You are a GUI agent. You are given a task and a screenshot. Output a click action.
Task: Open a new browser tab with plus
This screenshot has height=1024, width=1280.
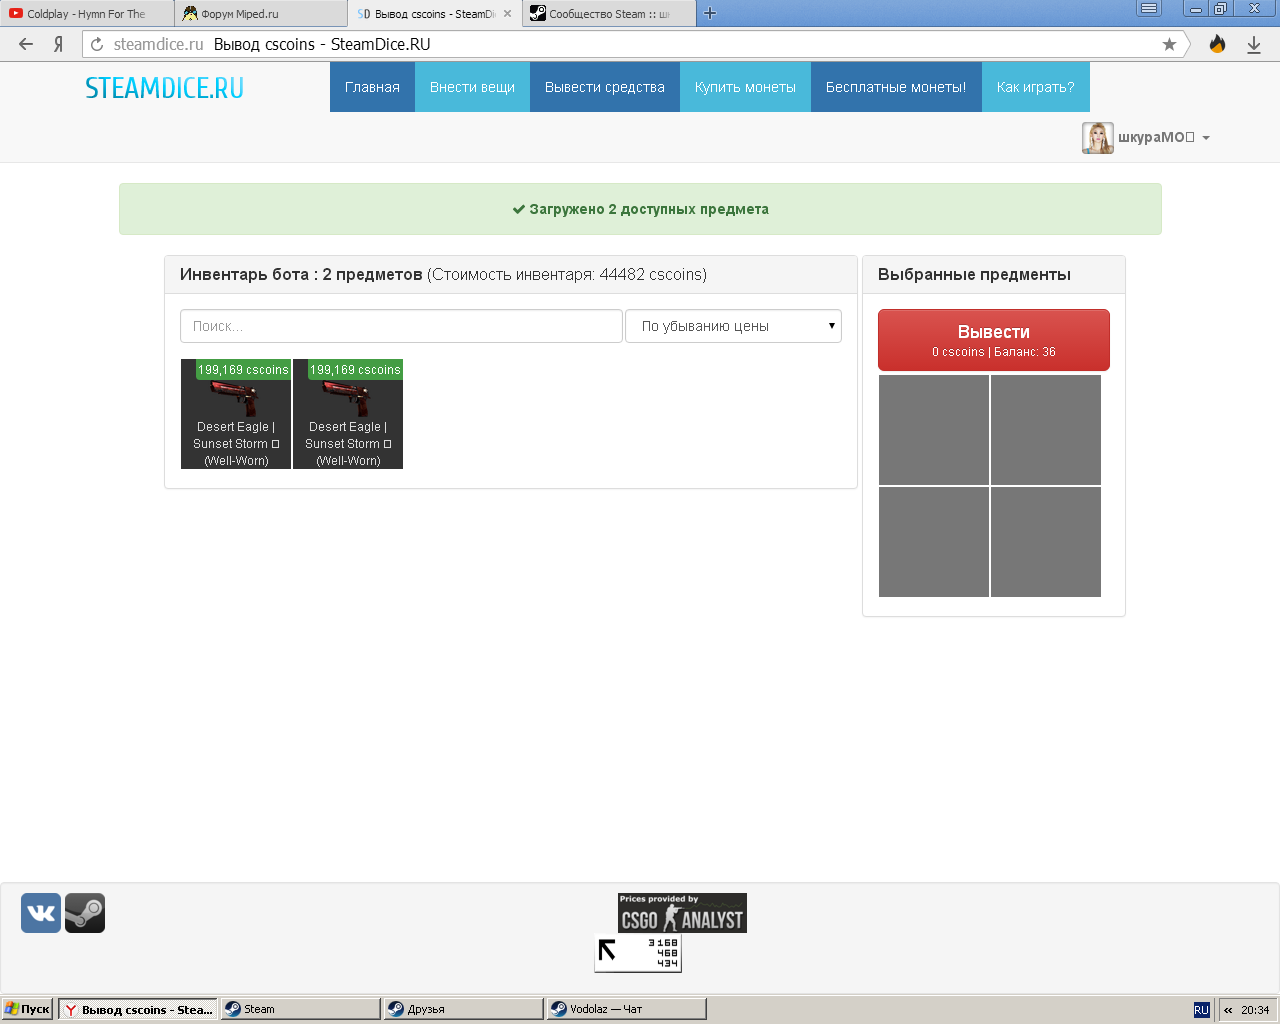(710, 13)
